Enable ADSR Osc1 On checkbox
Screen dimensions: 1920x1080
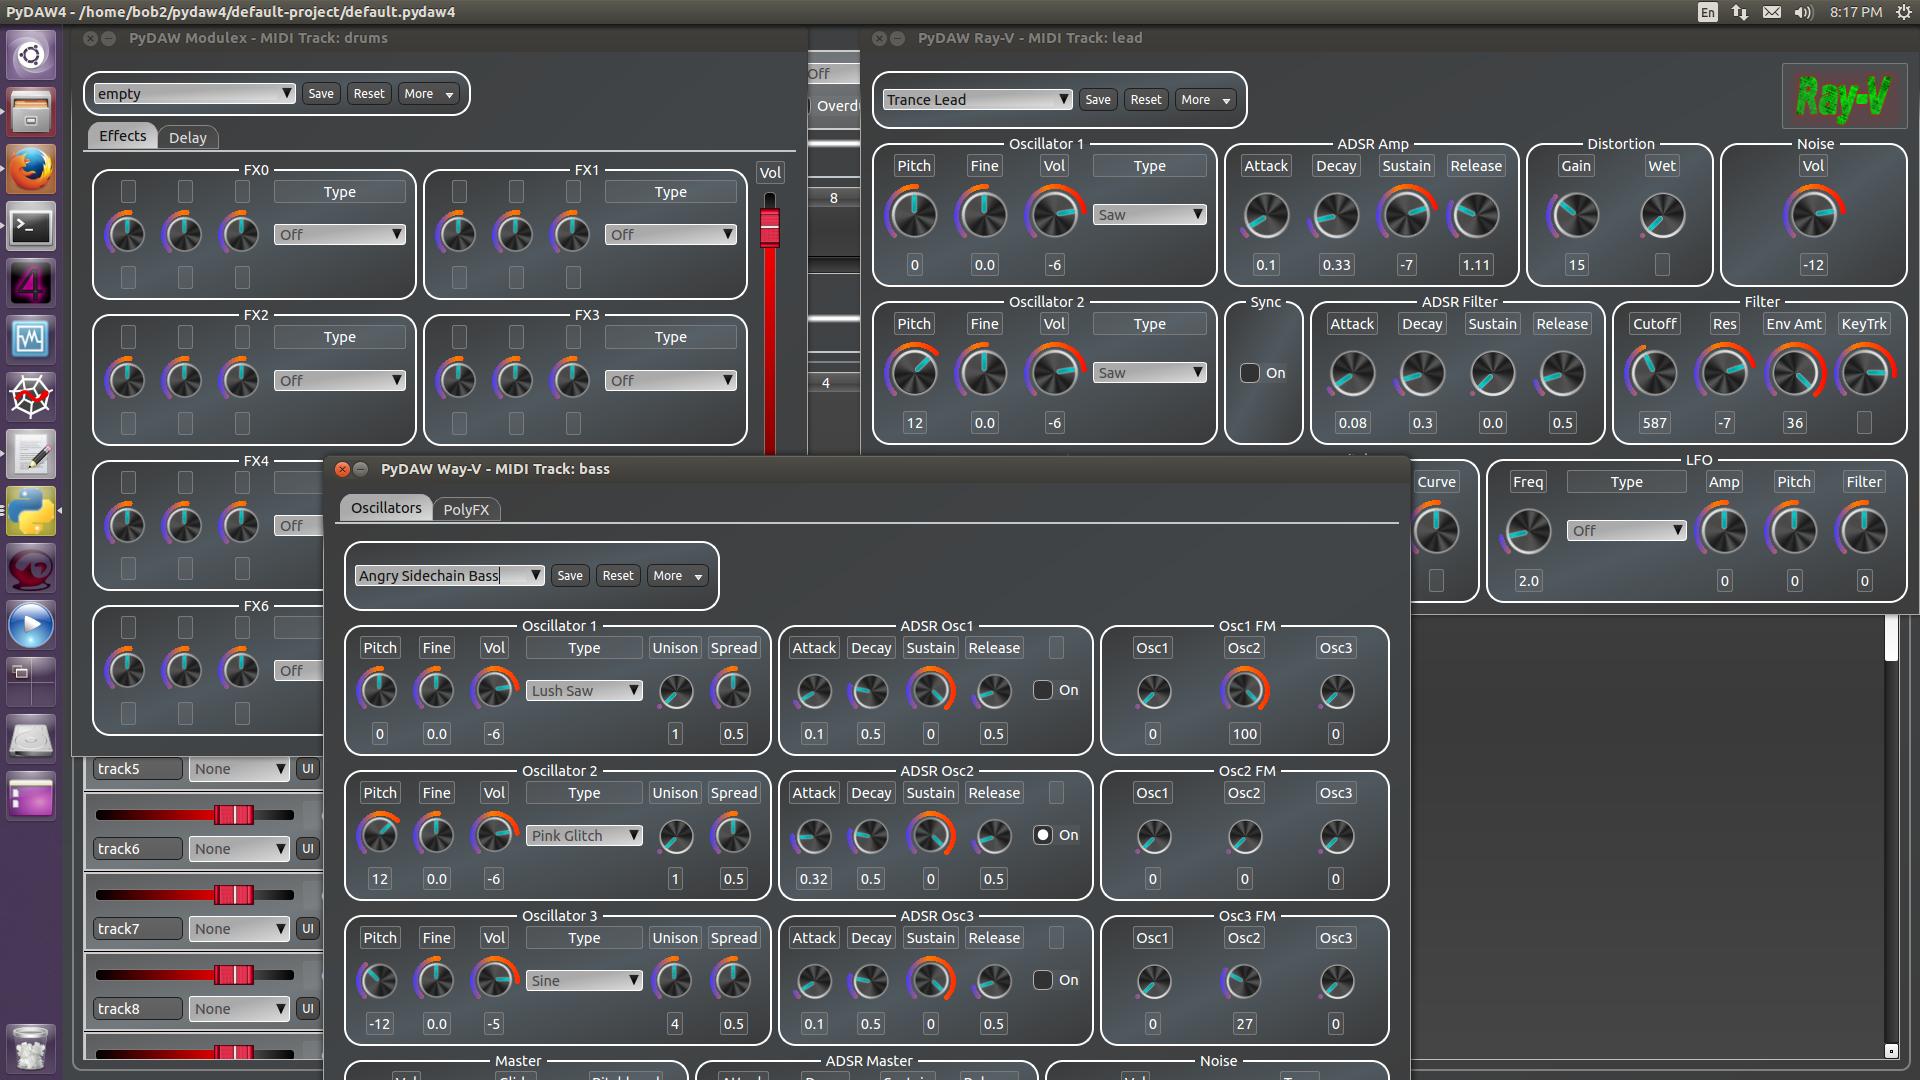click(1043, 690)
